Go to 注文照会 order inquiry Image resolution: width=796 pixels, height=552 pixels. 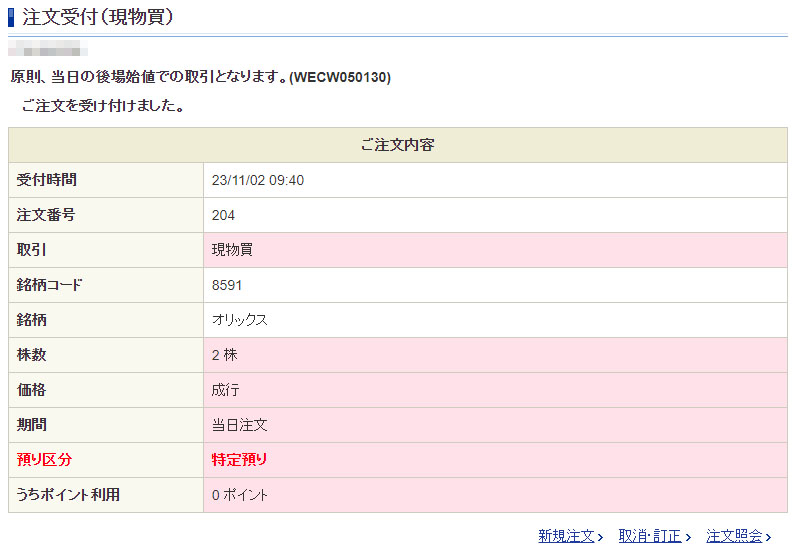point(734,536)
